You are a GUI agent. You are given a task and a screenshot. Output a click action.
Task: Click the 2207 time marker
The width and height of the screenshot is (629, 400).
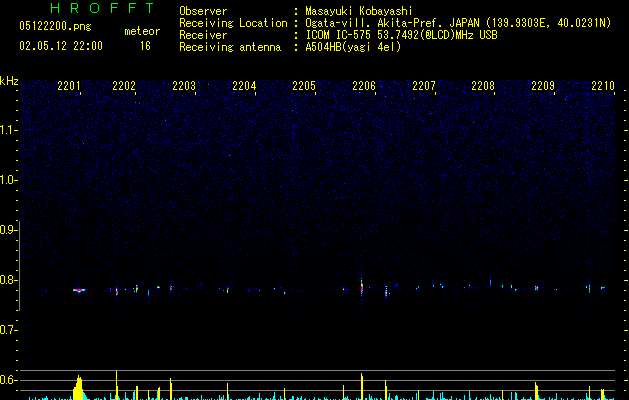pyautogui.click(x=424, y=86)
